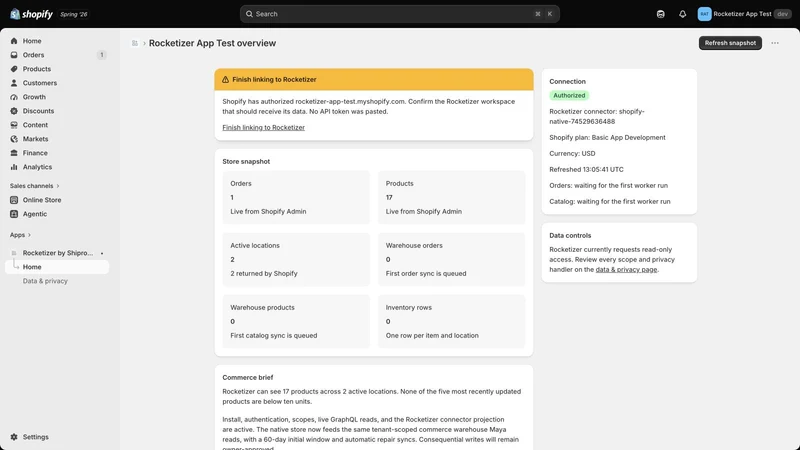This screenshot has width=800, height=450.
Task: Open the Online Store channel
Action: point(57,200)
